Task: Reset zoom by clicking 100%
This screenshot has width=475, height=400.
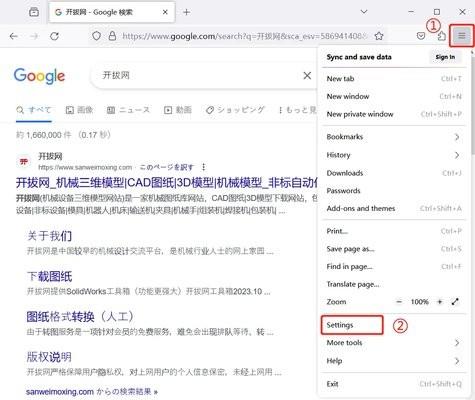Action: [419, 302]
